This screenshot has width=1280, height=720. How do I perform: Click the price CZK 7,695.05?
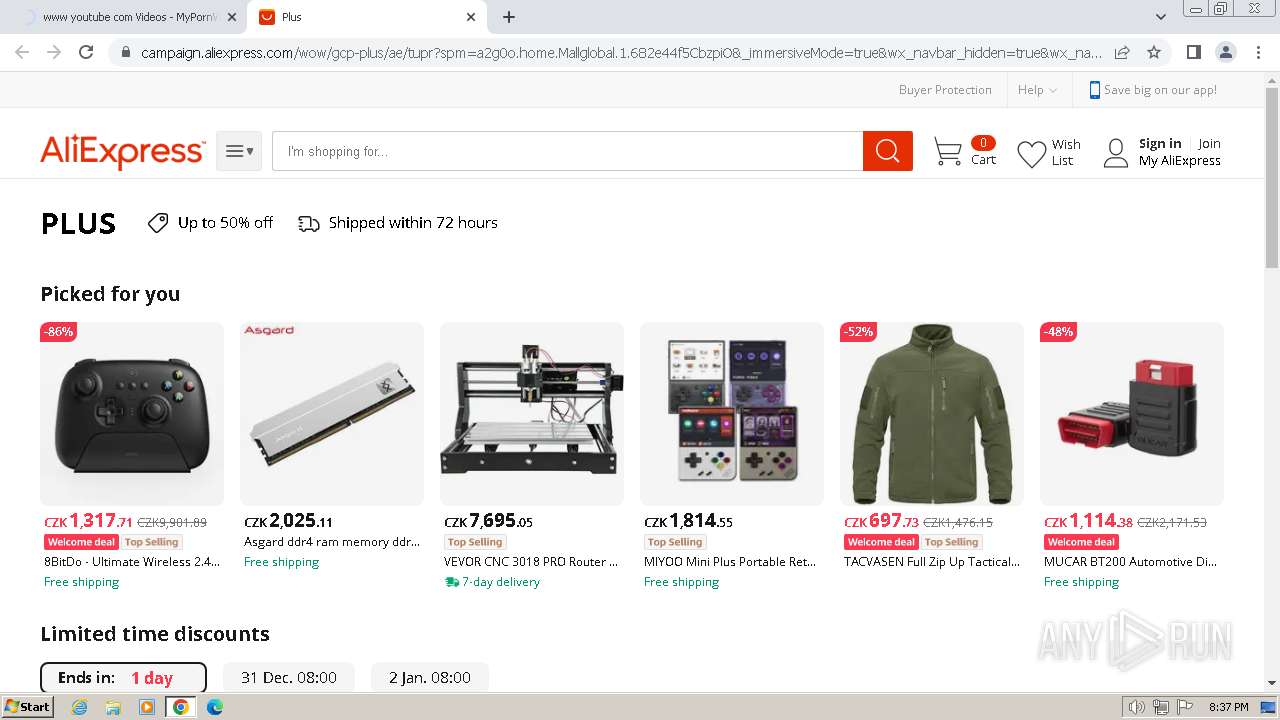488,521
